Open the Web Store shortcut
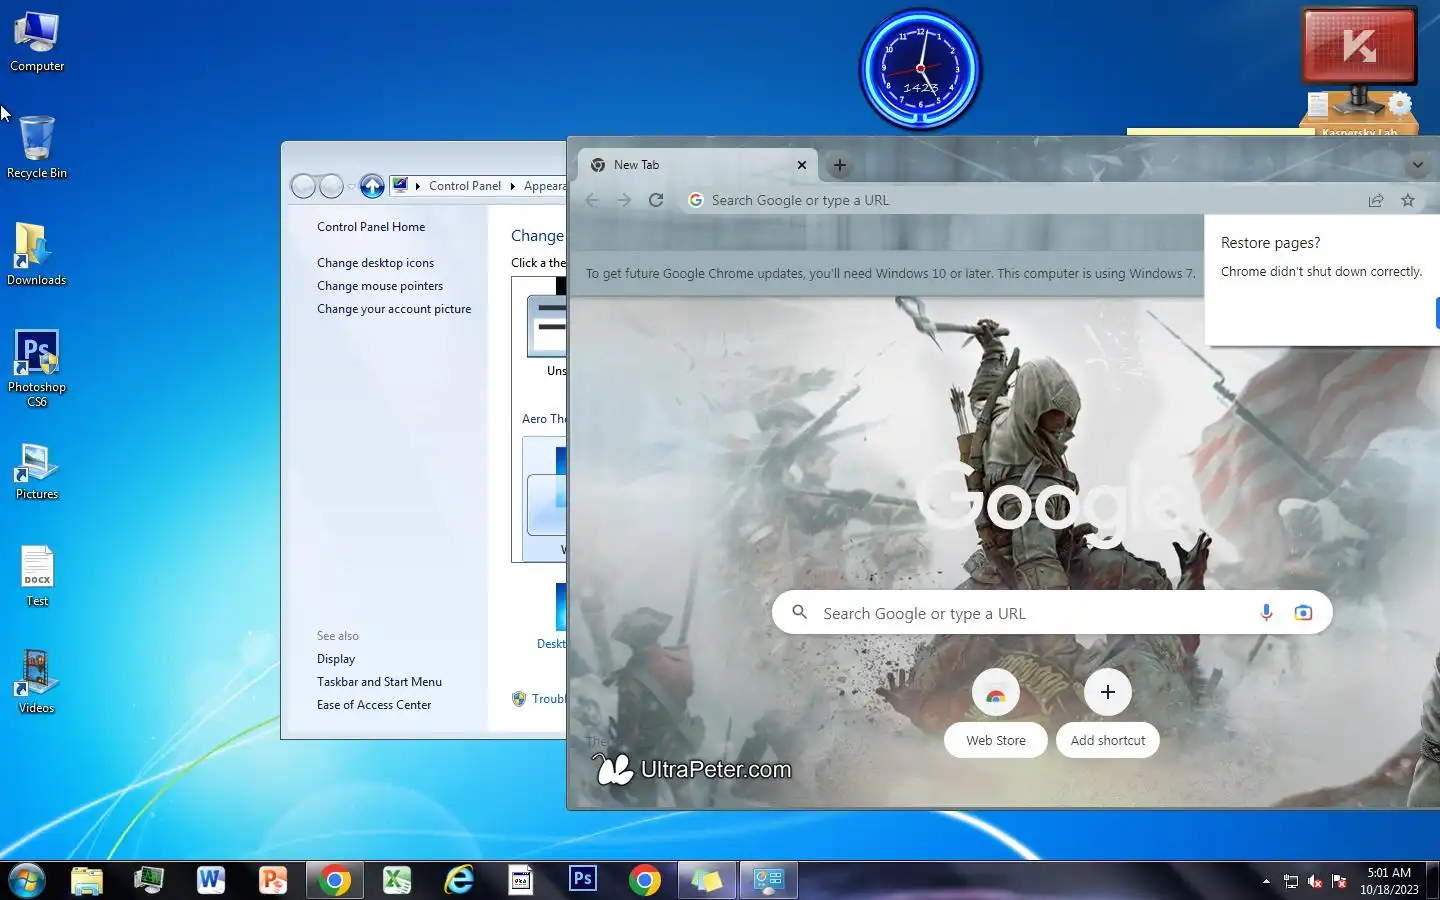 coord(996,712)
